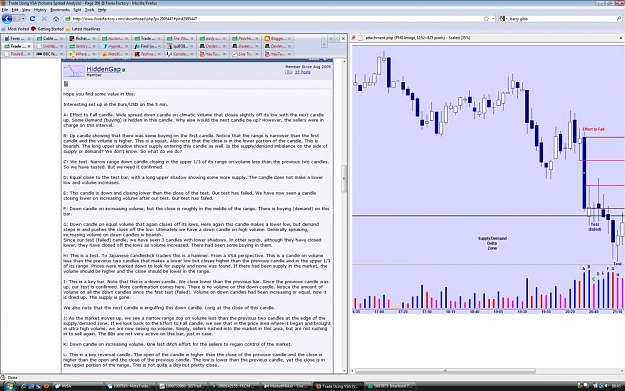Switch to the 'Blogge...' tab
625x391 pixels.
pos(278,39)
